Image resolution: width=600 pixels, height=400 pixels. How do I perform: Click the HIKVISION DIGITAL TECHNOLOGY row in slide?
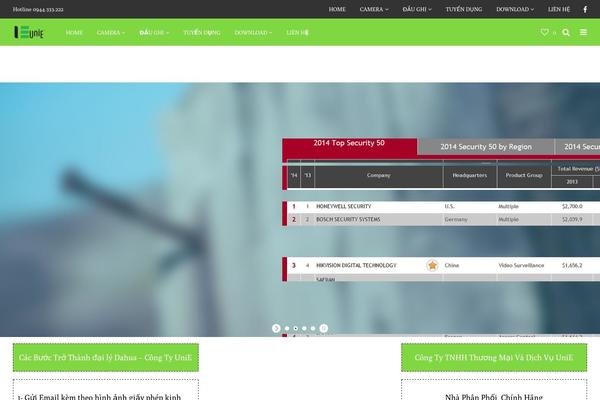[x=443, y=265]
